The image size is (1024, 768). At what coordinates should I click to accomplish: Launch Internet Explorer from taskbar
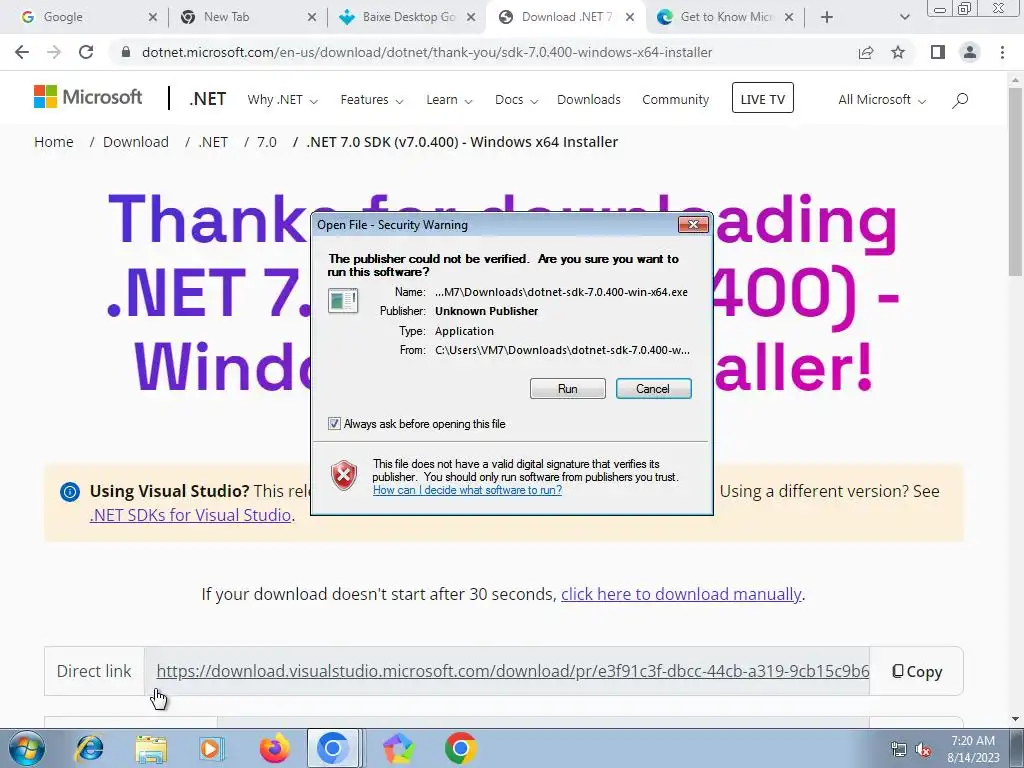pos(89,748)
